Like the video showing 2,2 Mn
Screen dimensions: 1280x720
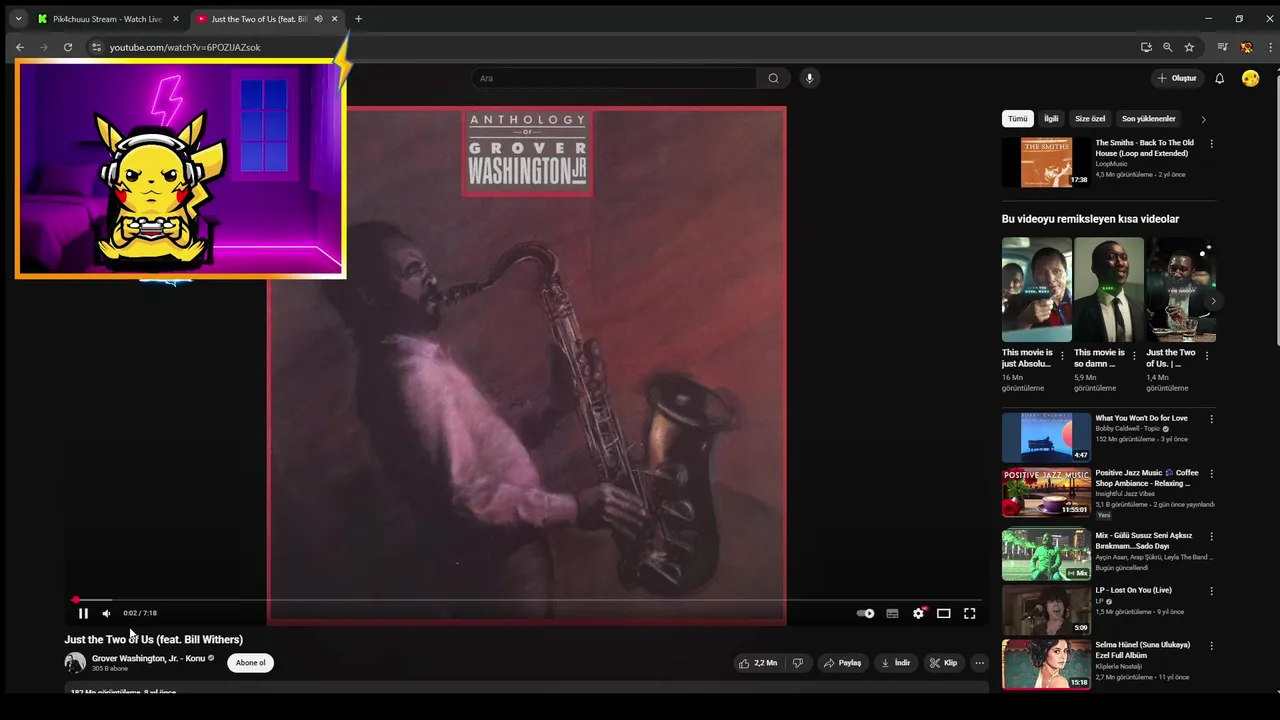pyautogui.click(x=757, y=663)
